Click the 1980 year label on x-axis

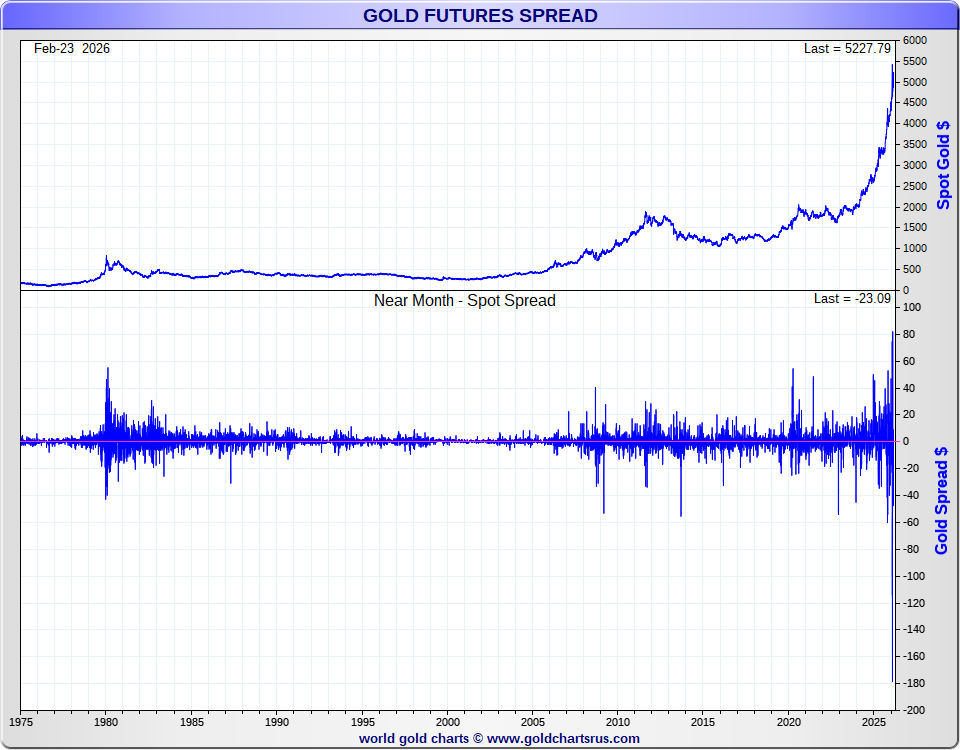tap(107, 722)
